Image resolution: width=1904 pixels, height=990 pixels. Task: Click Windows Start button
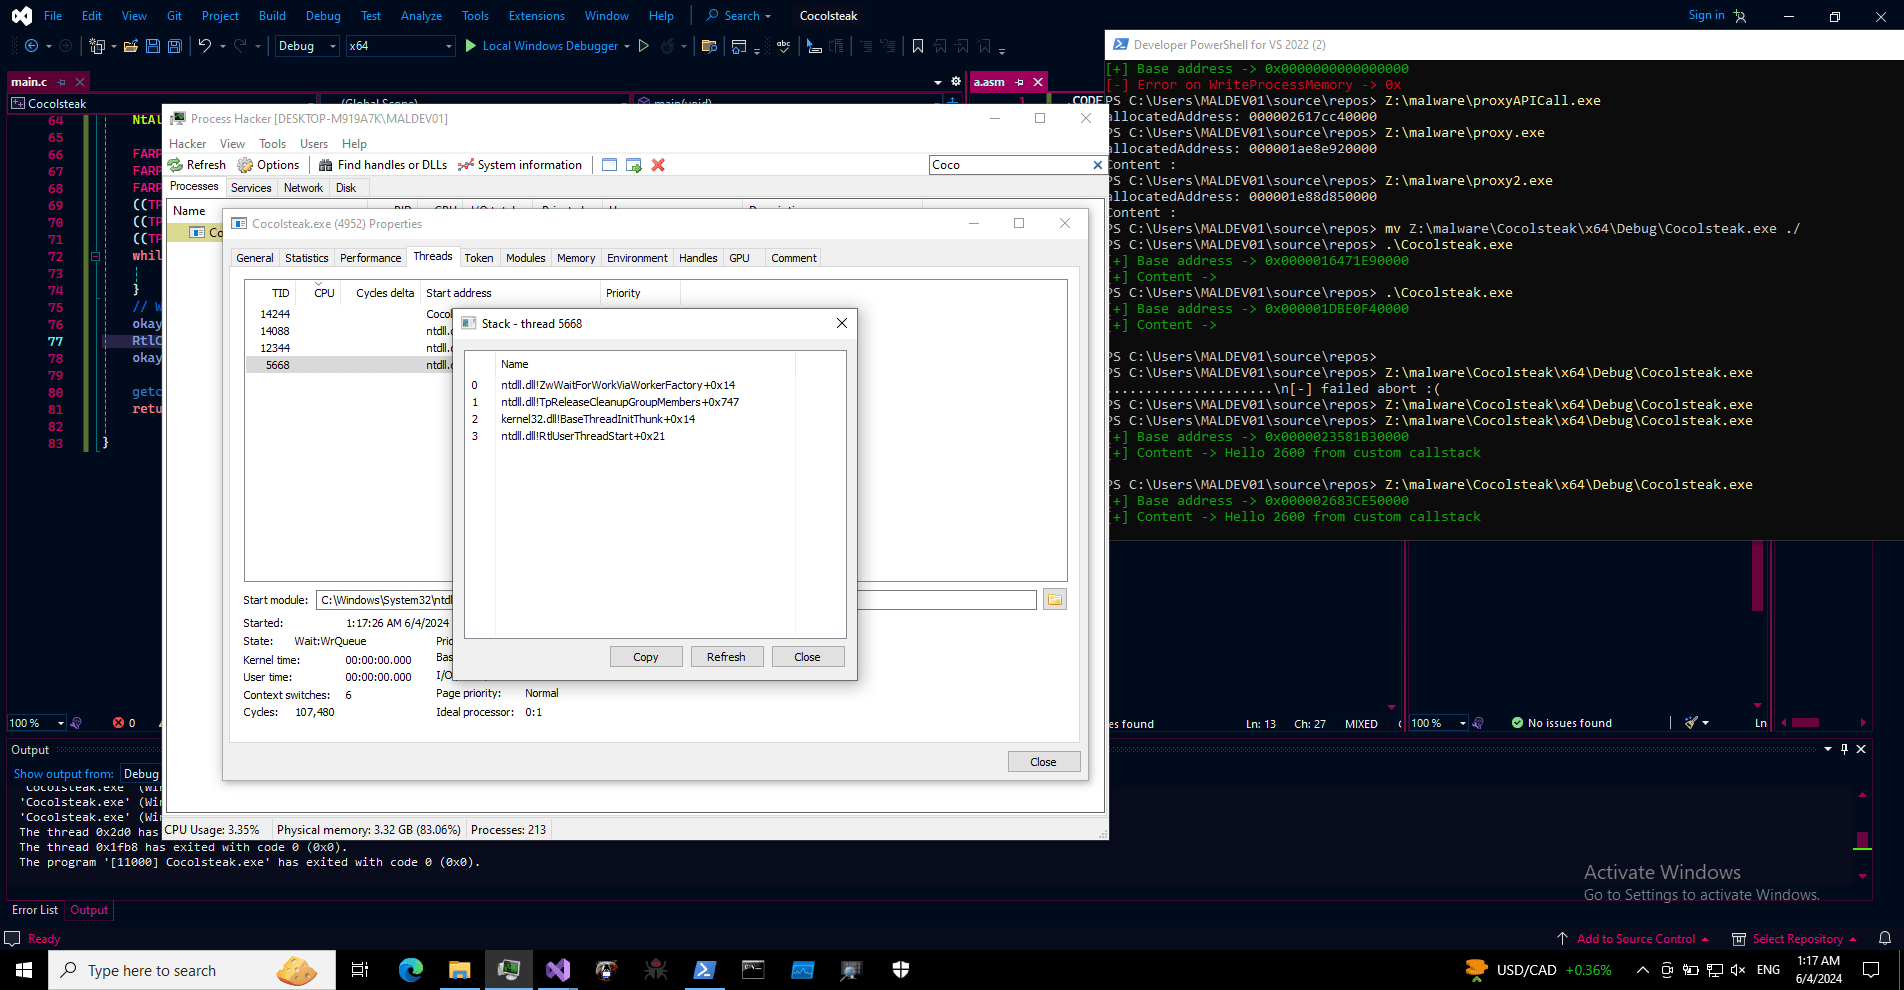[x=24, y=970]
